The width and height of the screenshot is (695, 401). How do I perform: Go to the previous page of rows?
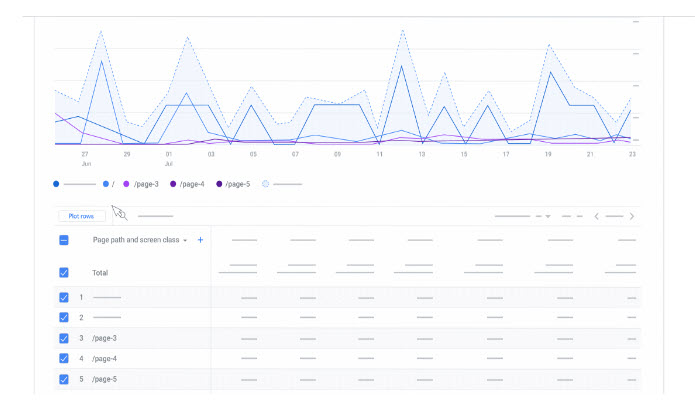coord(597,216)
